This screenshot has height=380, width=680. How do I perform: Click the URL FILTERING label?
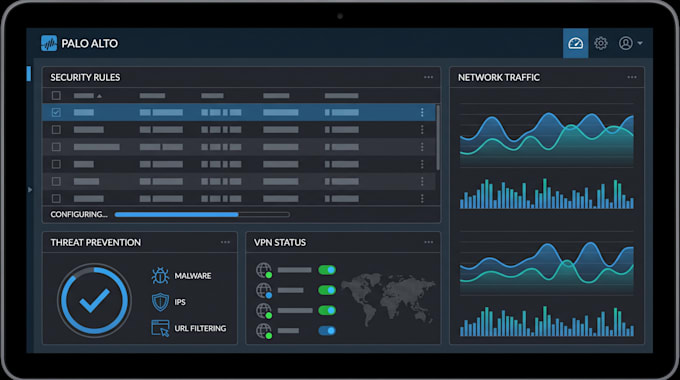[x=200, y=328]
